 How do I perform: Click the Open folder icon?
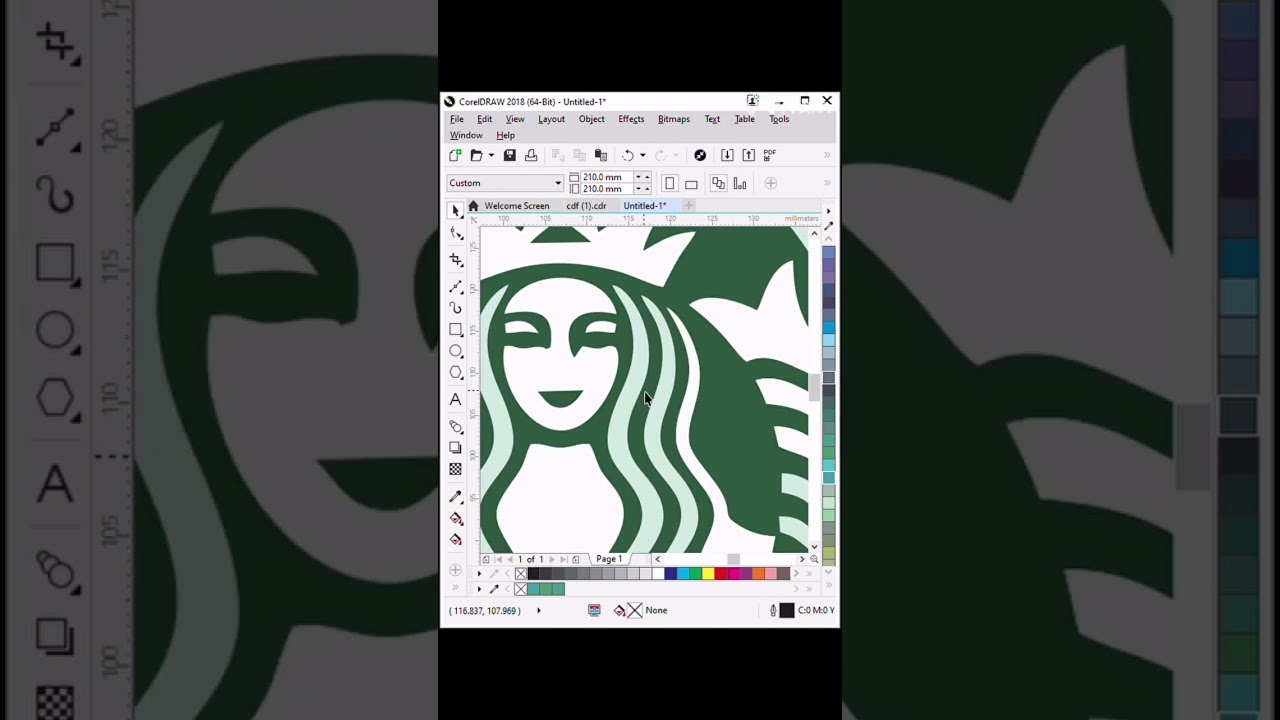click(x=476, y=155)
